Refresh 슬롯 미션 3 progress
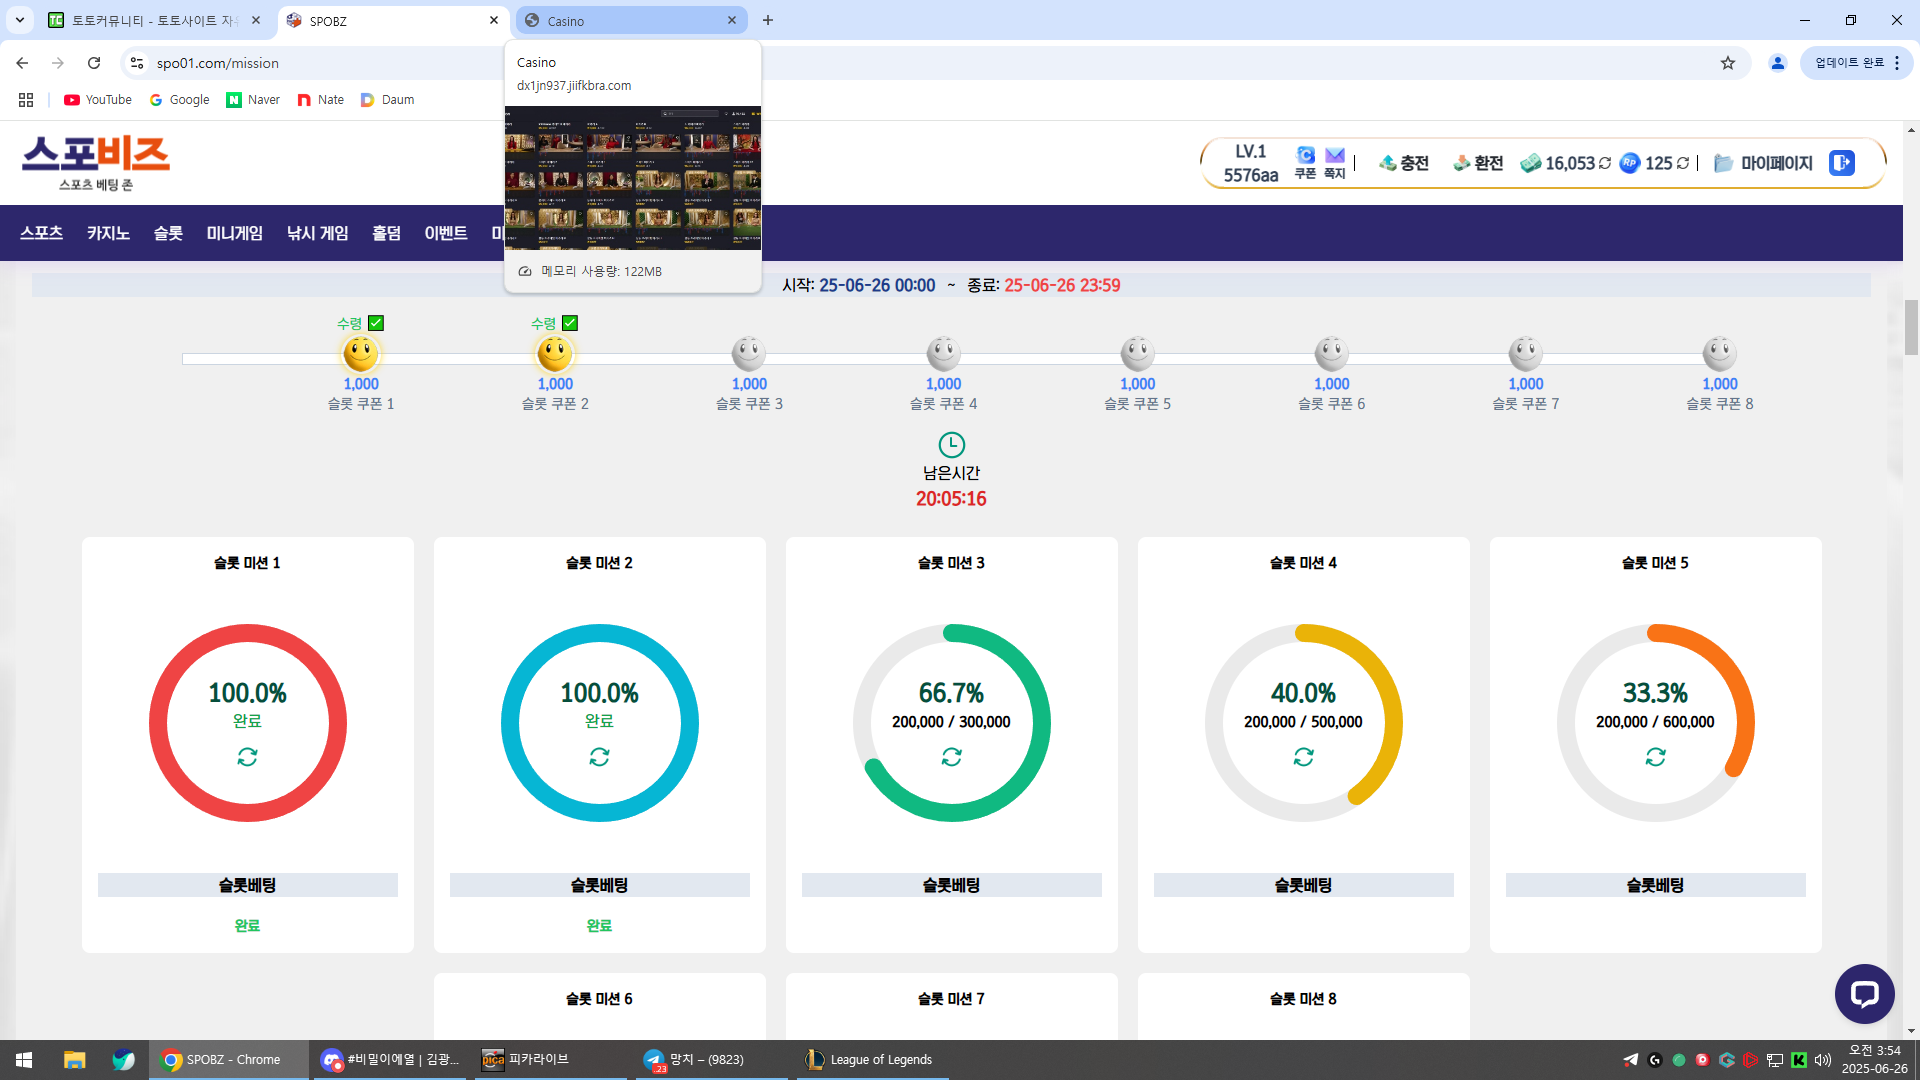 pyautogui.click(x=951, y=757)
